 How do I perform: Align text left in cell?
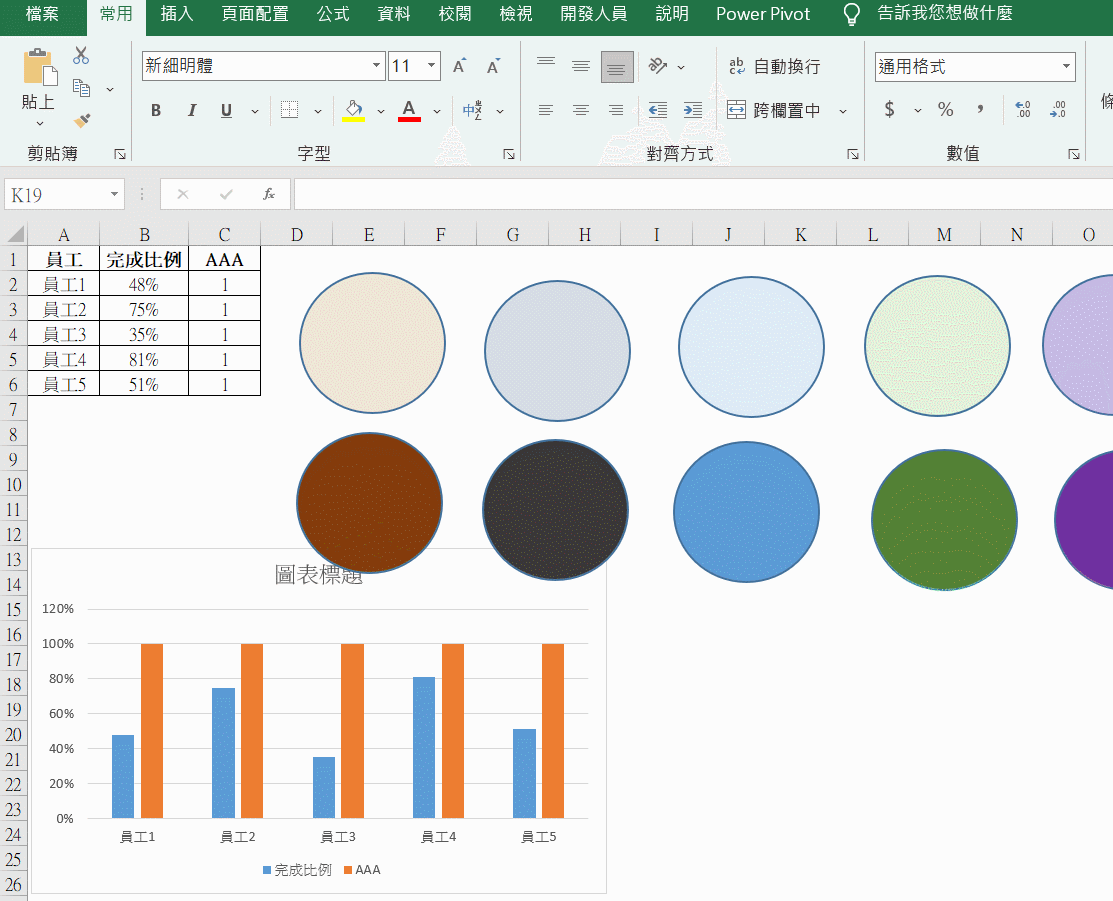click(546, 110)
